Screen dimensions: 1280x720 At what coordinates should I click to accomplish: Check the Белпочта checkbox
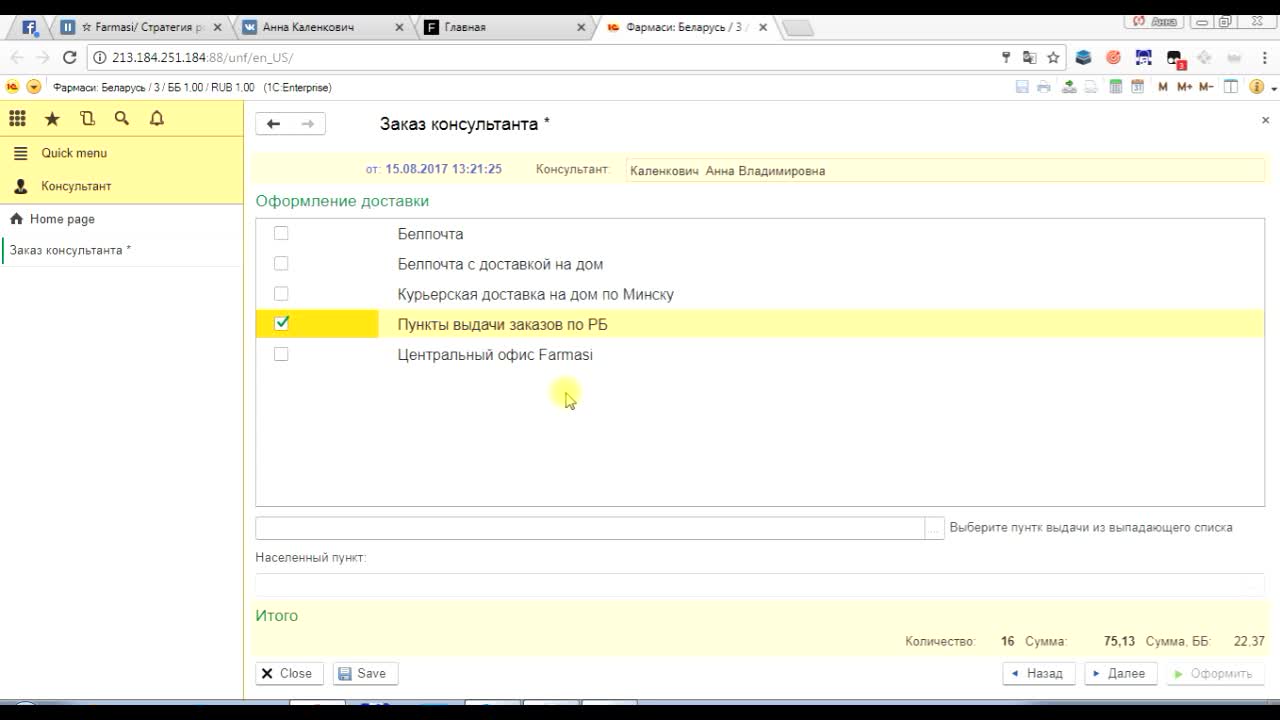[x=281, y=233]
